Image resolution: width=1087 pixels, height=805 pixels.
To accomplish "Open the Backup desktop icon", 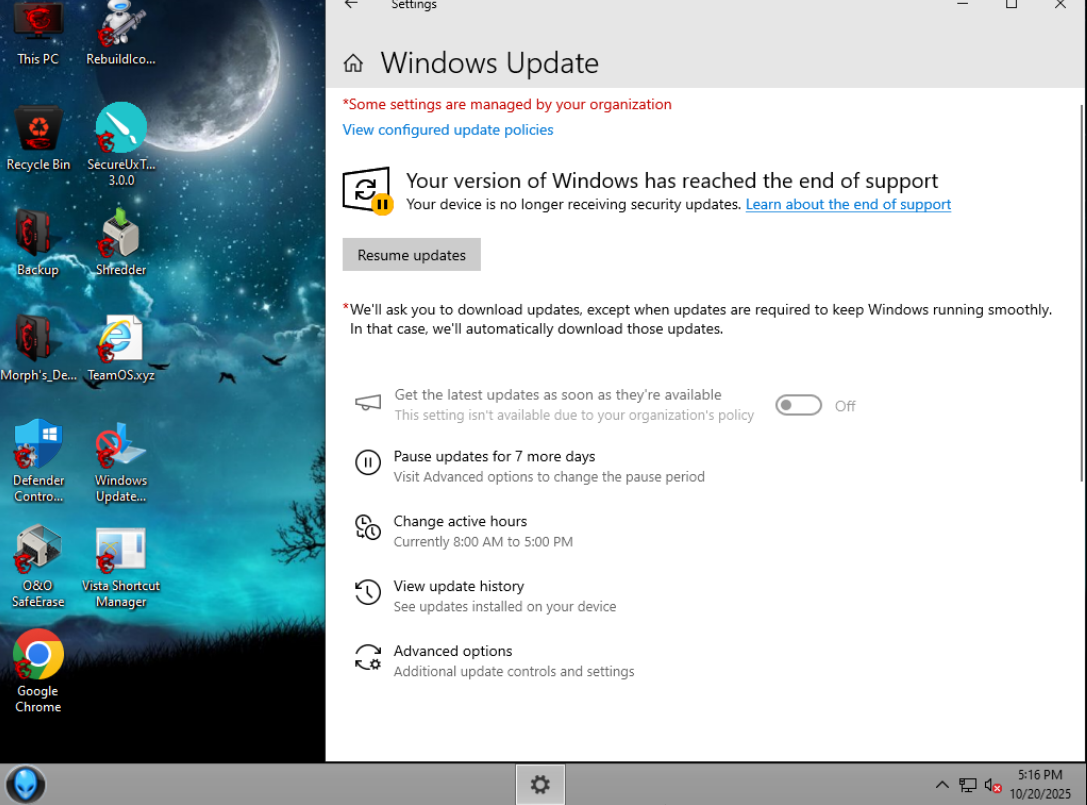I will [x=38, y=243].
